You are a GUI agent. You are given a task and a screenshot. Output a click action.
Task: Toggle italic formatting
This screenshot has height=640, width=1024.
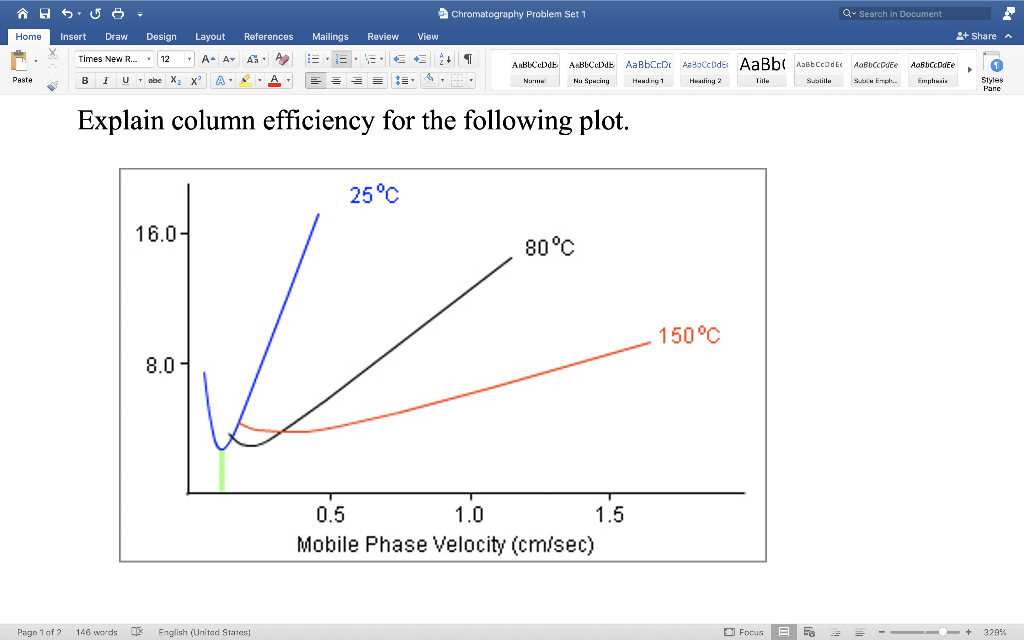tap(105, 80)
